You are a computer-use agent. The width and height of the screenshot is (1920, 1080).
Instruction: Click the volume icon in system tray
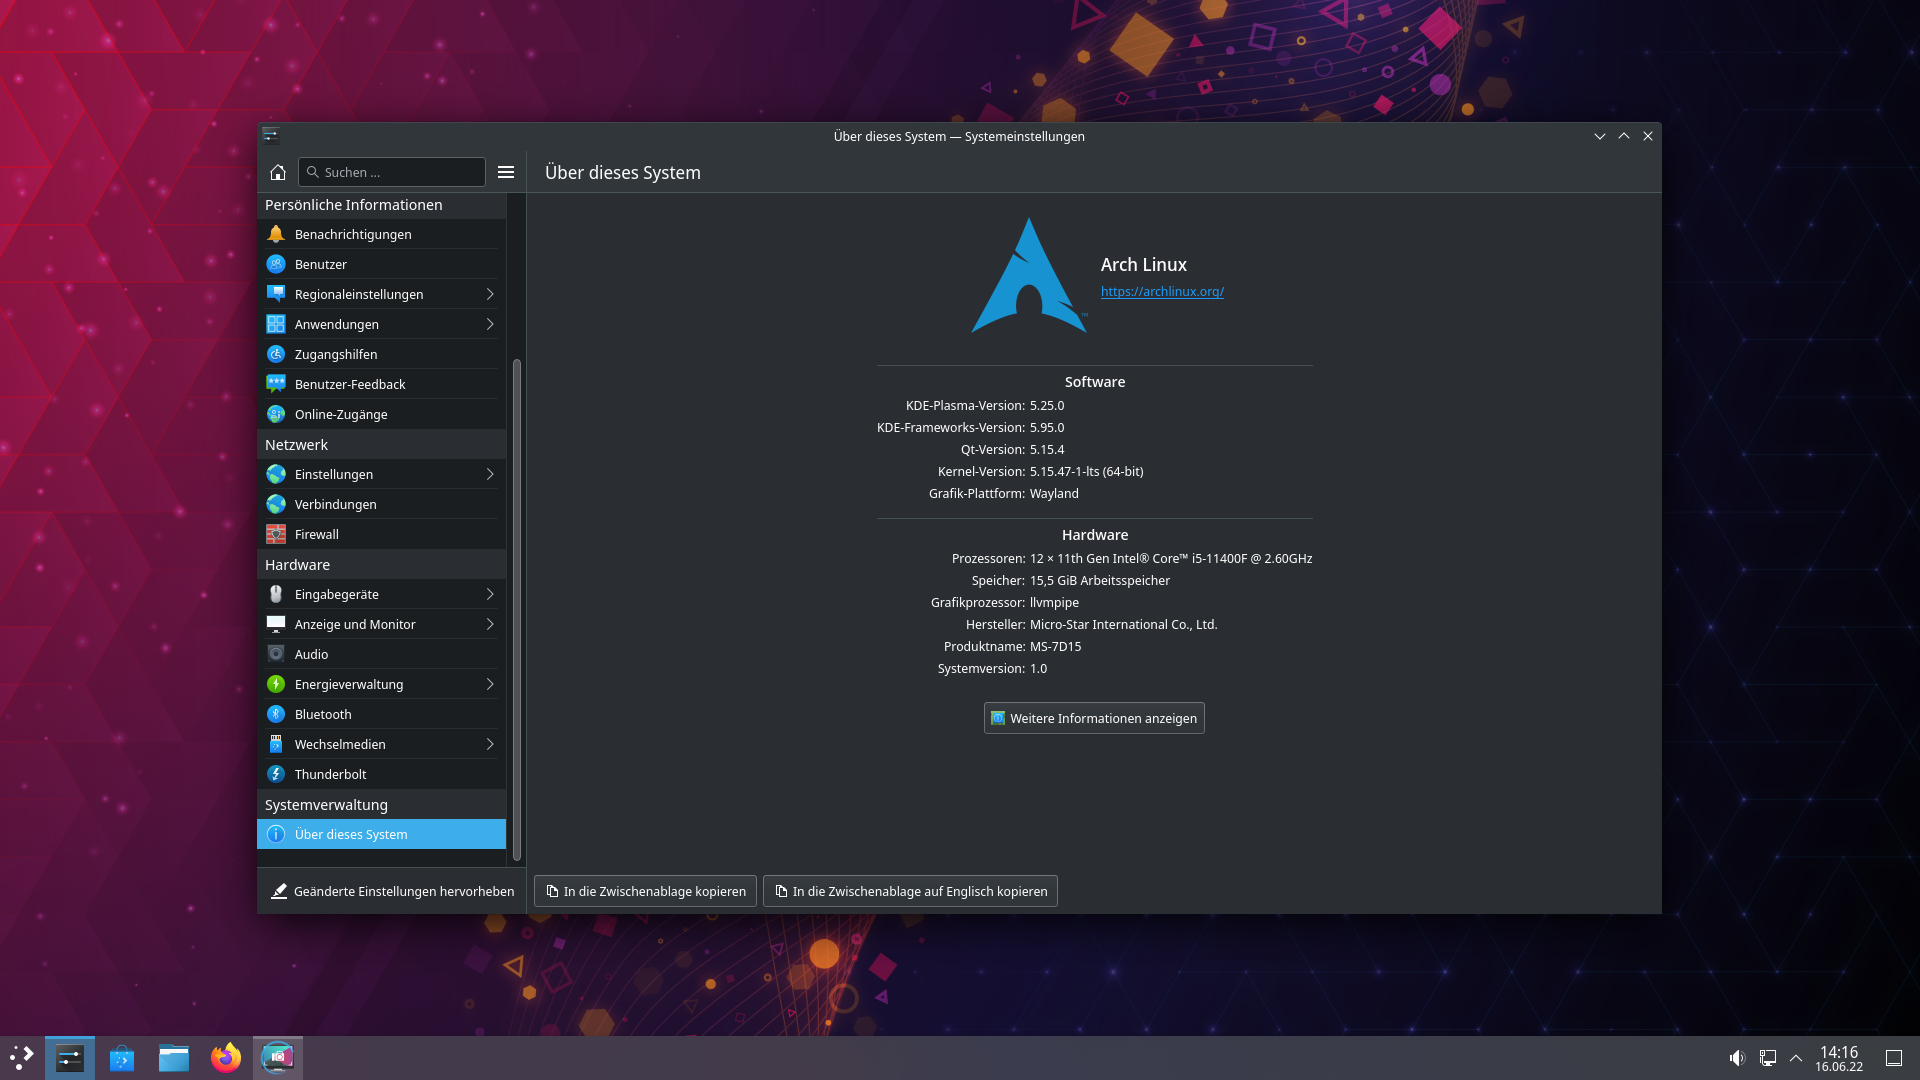point(1737,1058)
